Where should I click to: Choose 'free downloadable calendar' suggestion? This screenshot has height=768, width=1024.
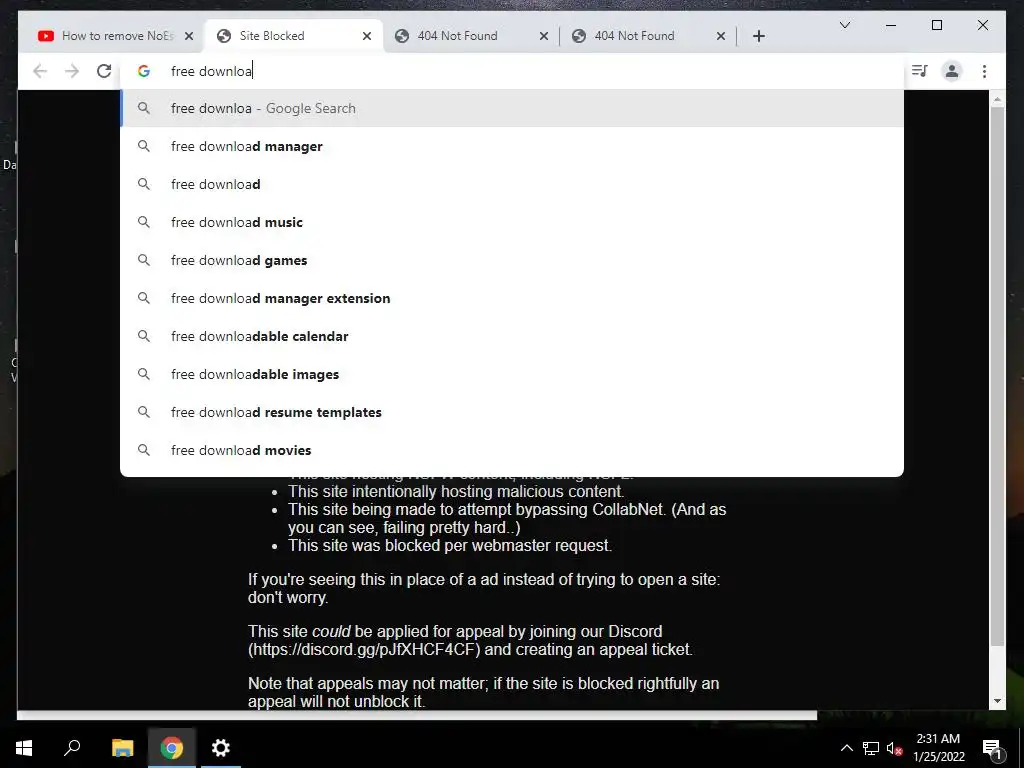512,336
